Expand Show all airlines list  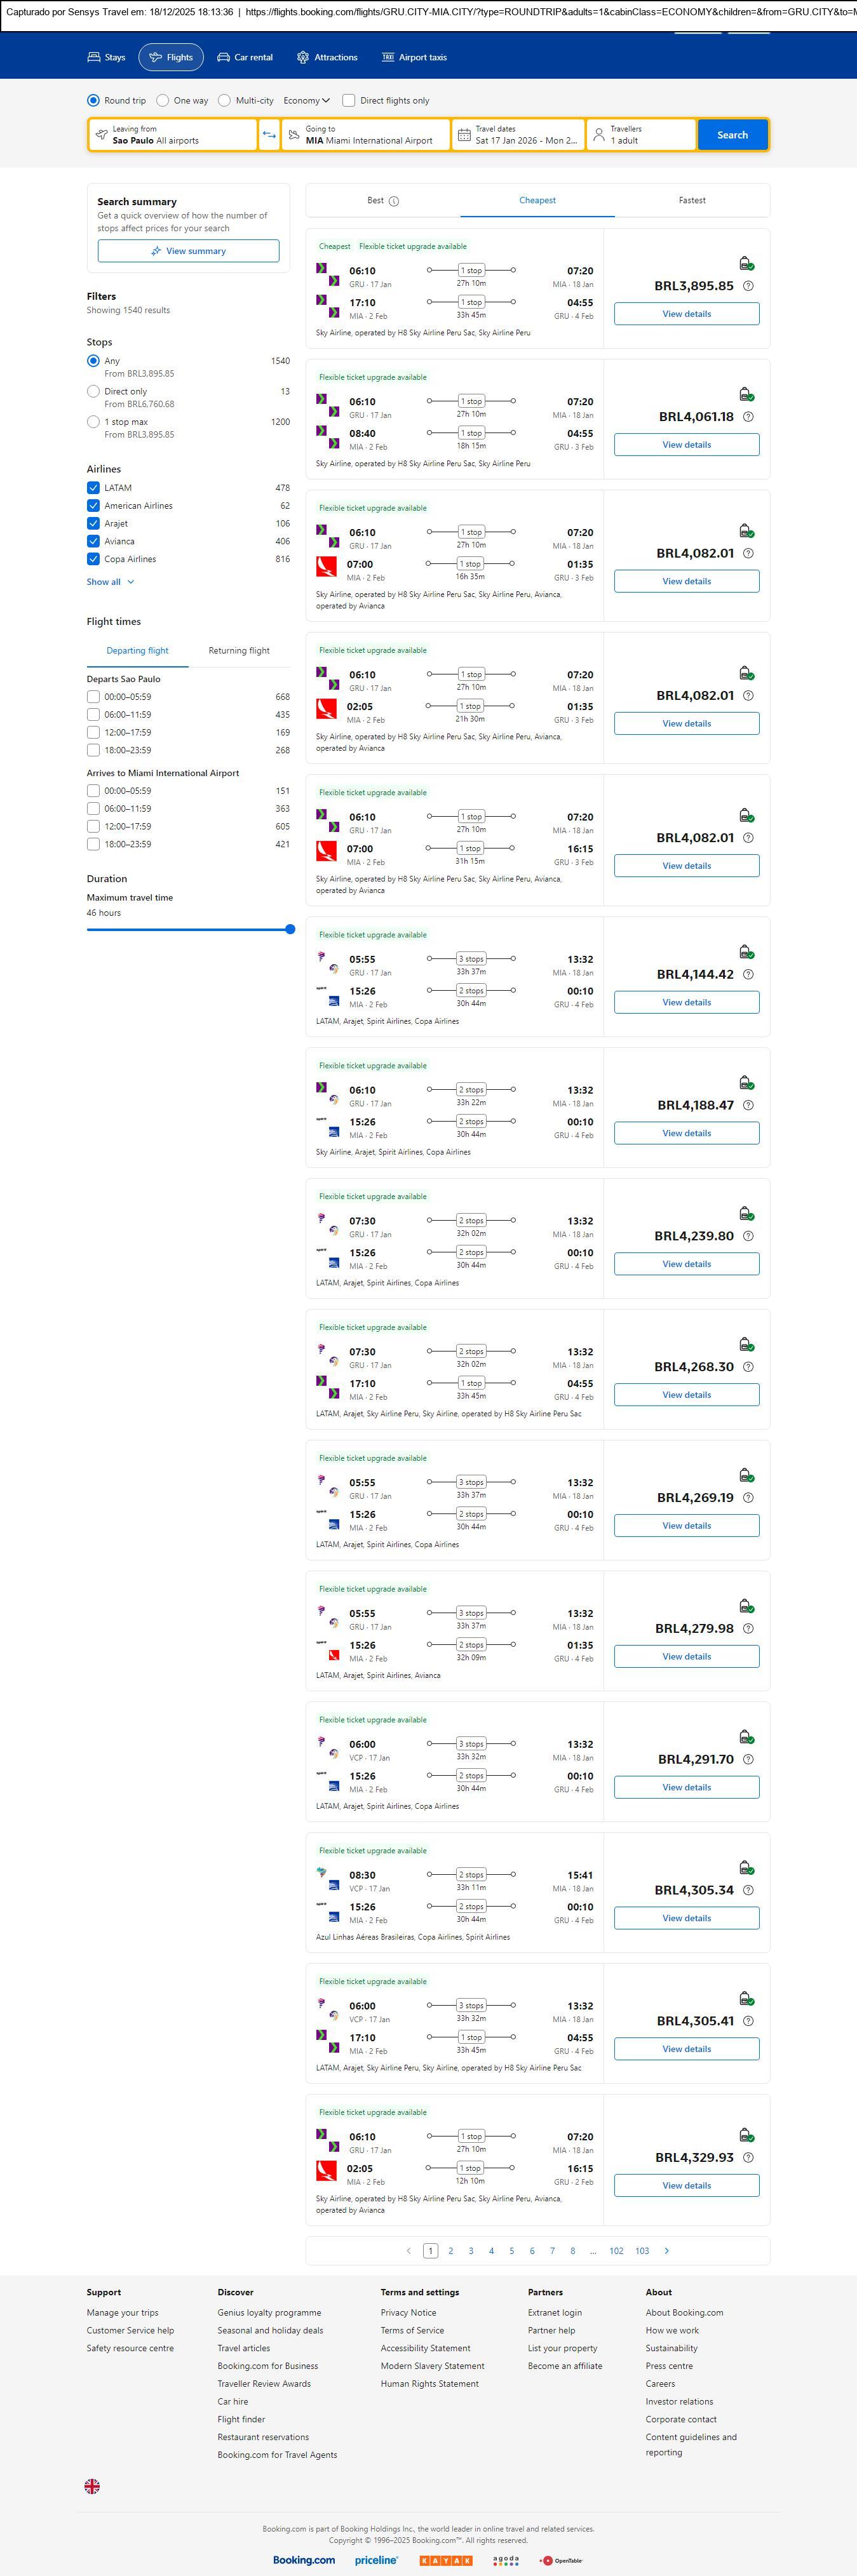(x=110, y=582)
